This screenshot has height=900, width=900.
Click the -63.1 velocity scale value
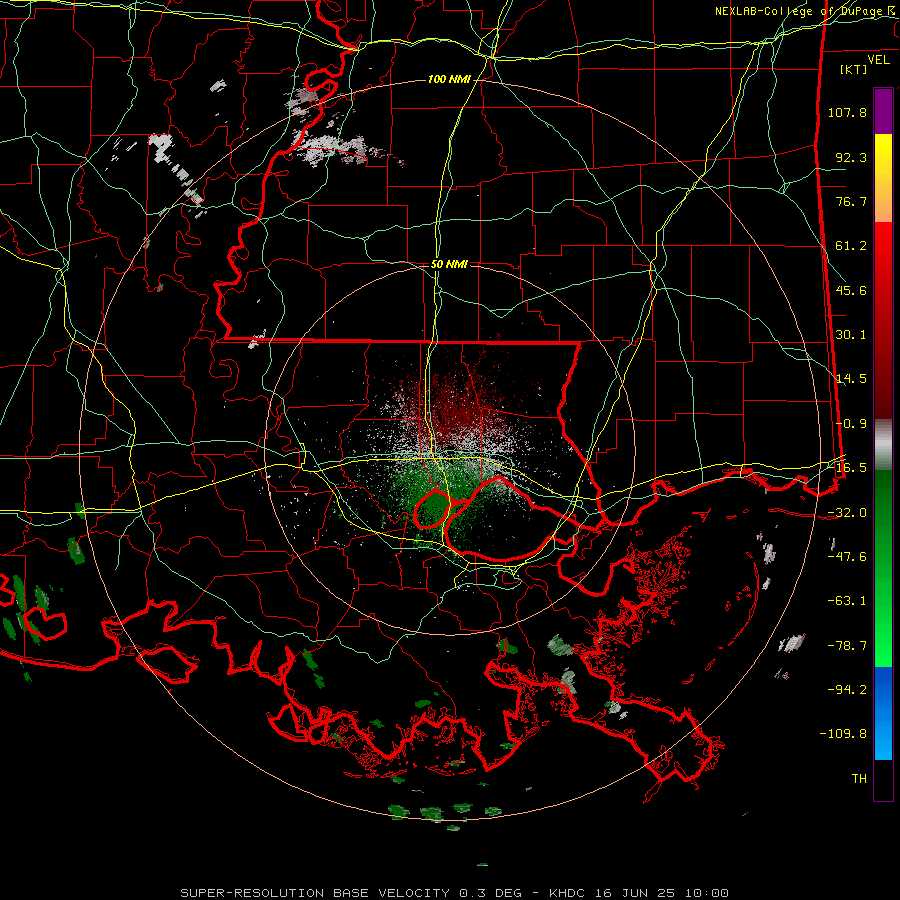point(847,601)
